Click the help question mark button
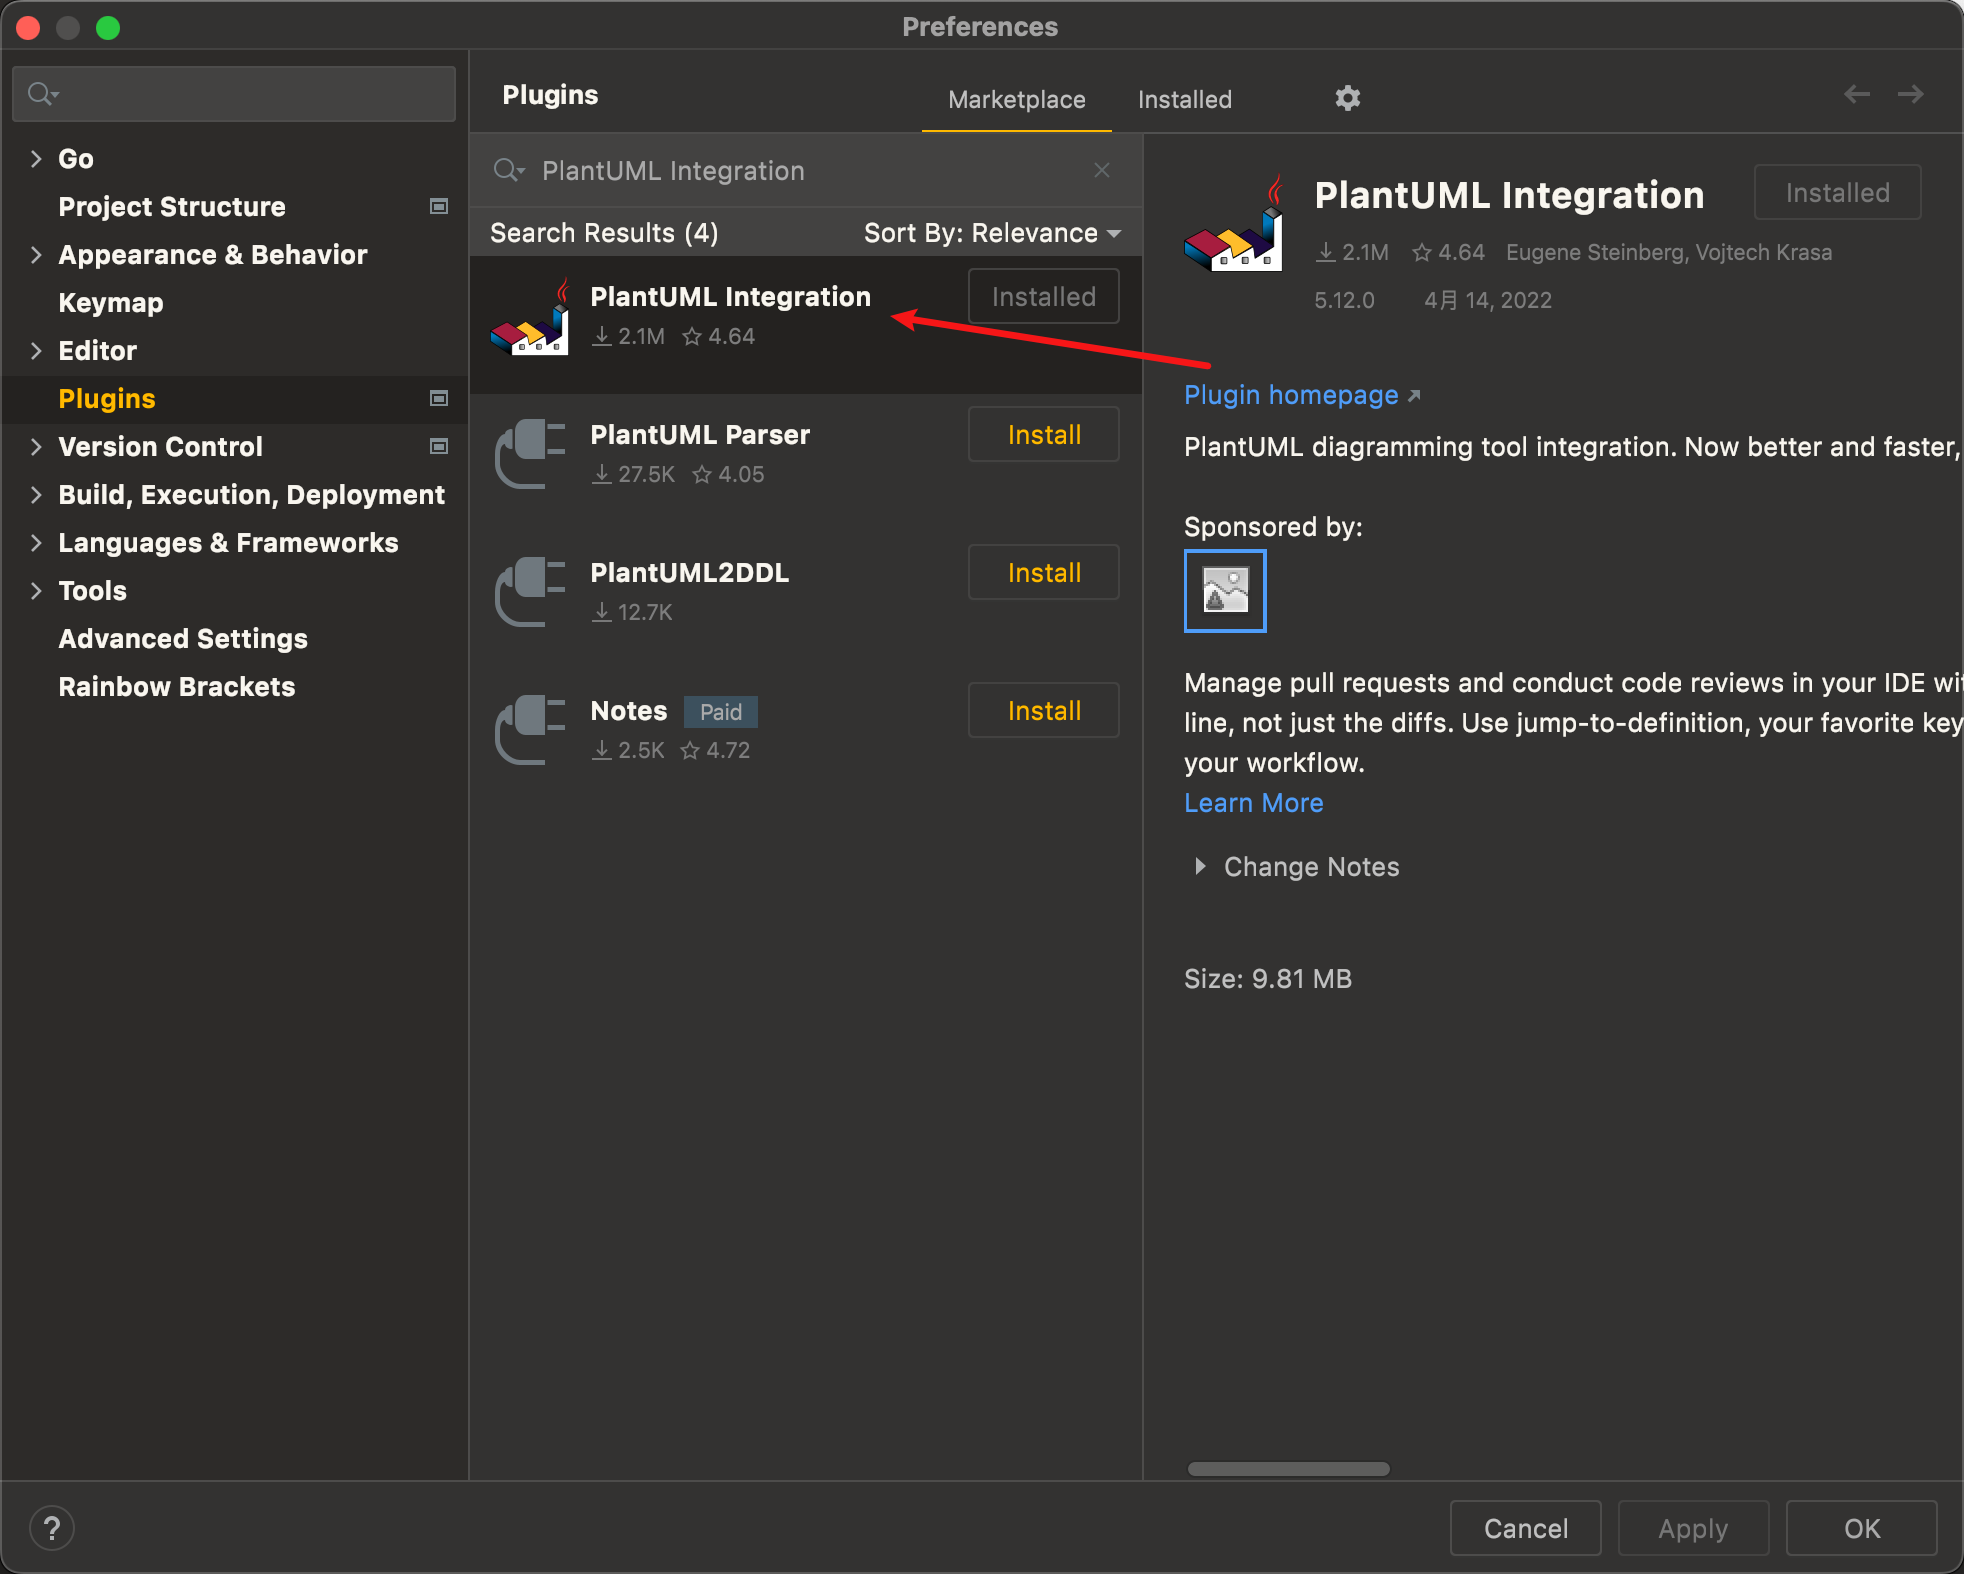1964x1574 pixels. (52, 1527)
